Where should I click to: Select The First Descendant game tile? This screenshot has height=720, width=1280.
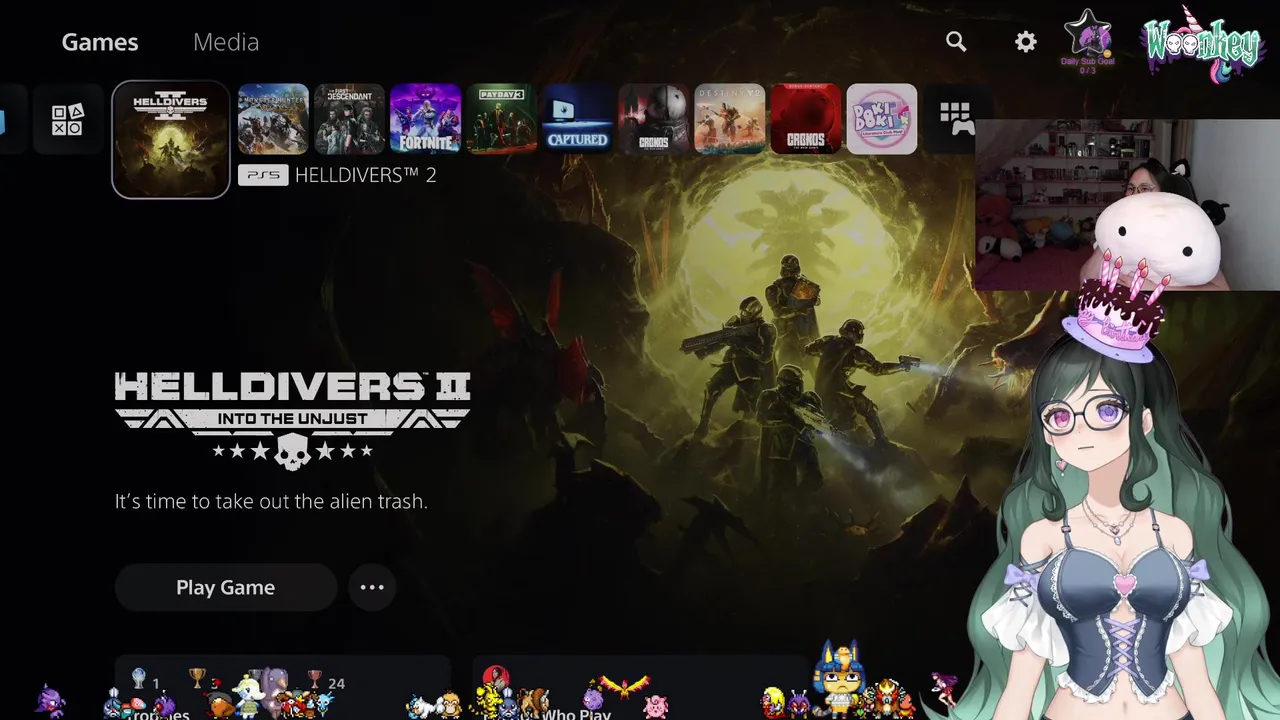point(349,119)
